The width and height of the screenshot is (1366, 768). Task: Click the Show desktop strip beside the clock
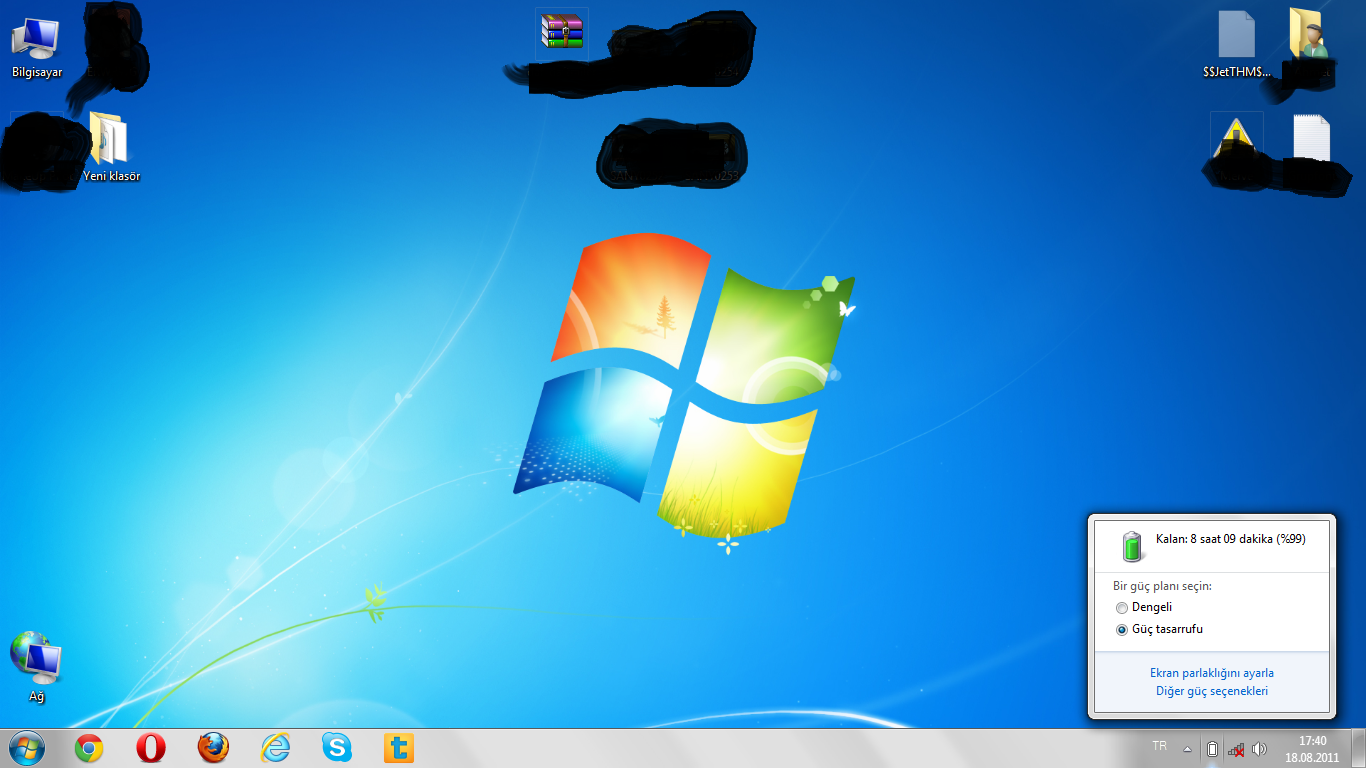point(1358,748)
